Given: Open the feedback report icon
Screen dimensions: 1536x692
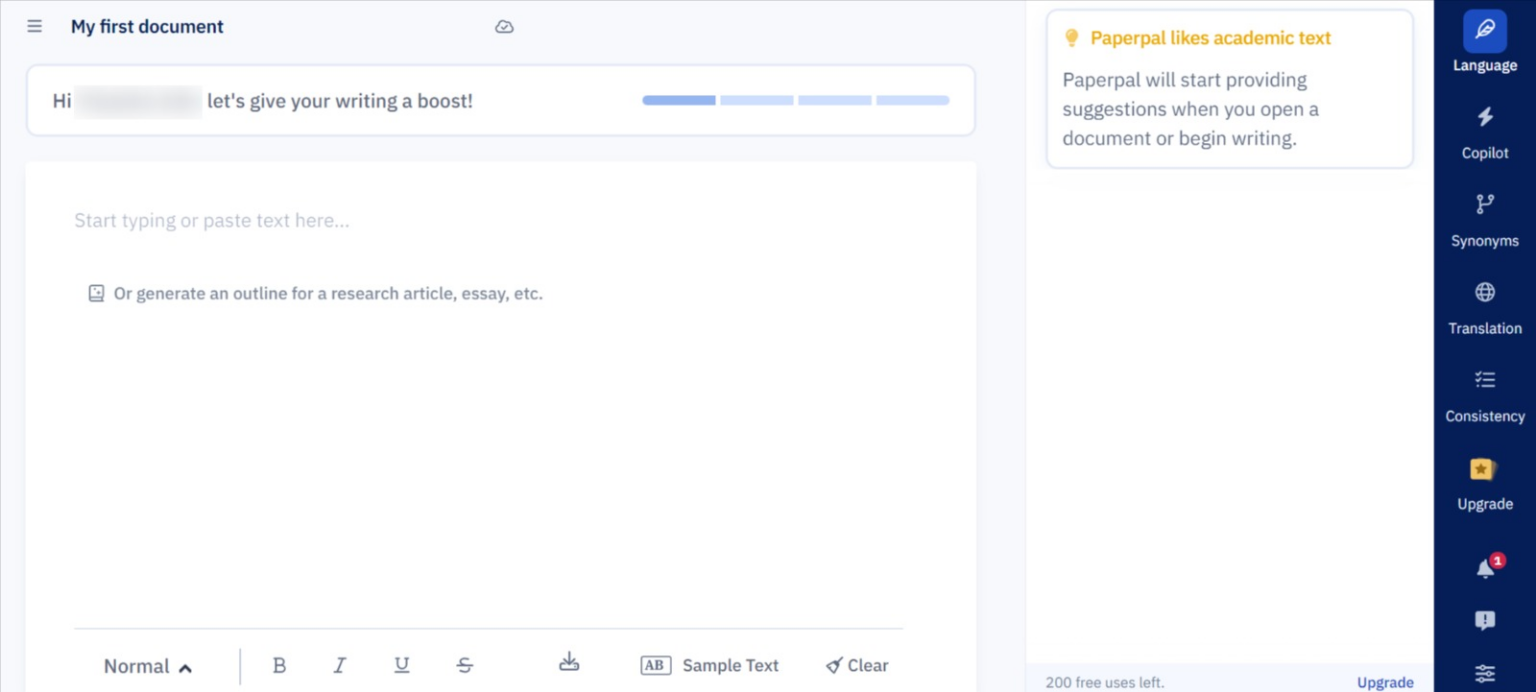Looking at the screenshot, I should [1484, 620].
